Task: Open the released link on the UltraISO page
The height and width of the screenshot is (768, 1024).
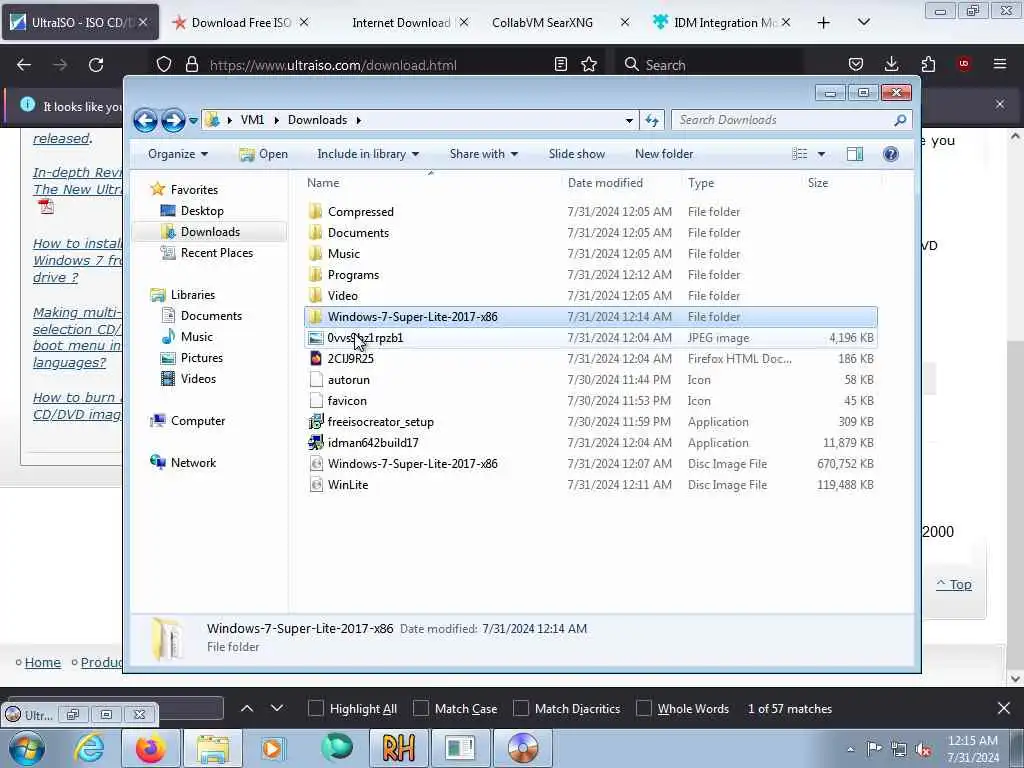Action: 61,138
